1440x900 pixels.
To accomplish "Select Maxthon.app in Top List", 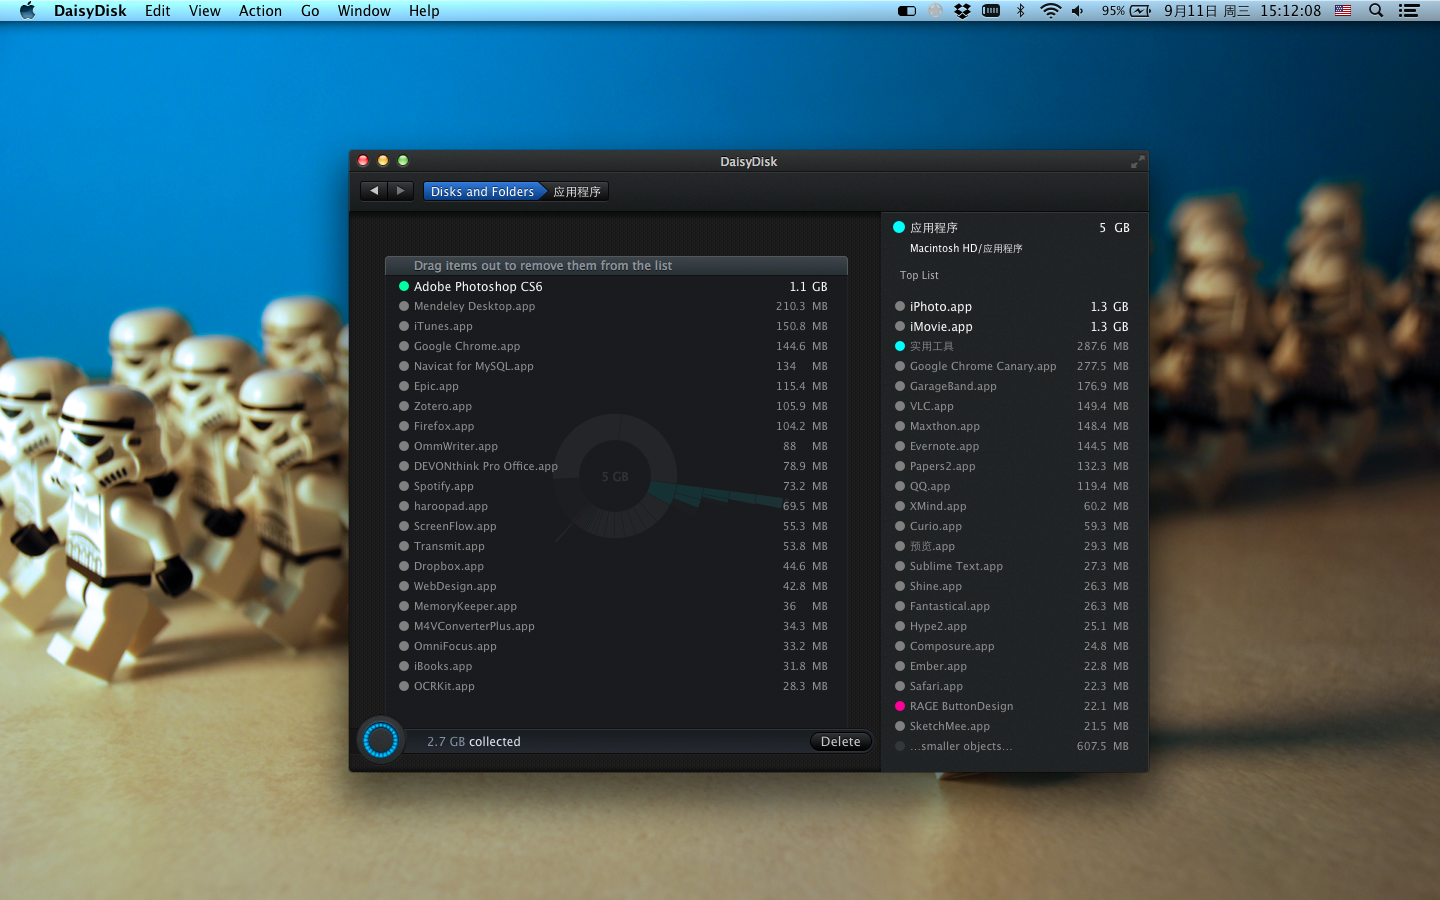I will point(1011,426).
